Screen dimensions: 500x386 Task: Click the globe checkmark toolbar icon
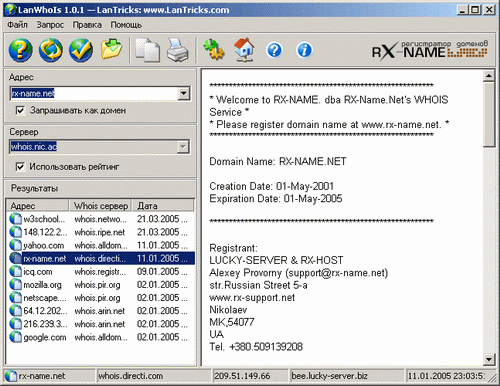click(81, 50)
